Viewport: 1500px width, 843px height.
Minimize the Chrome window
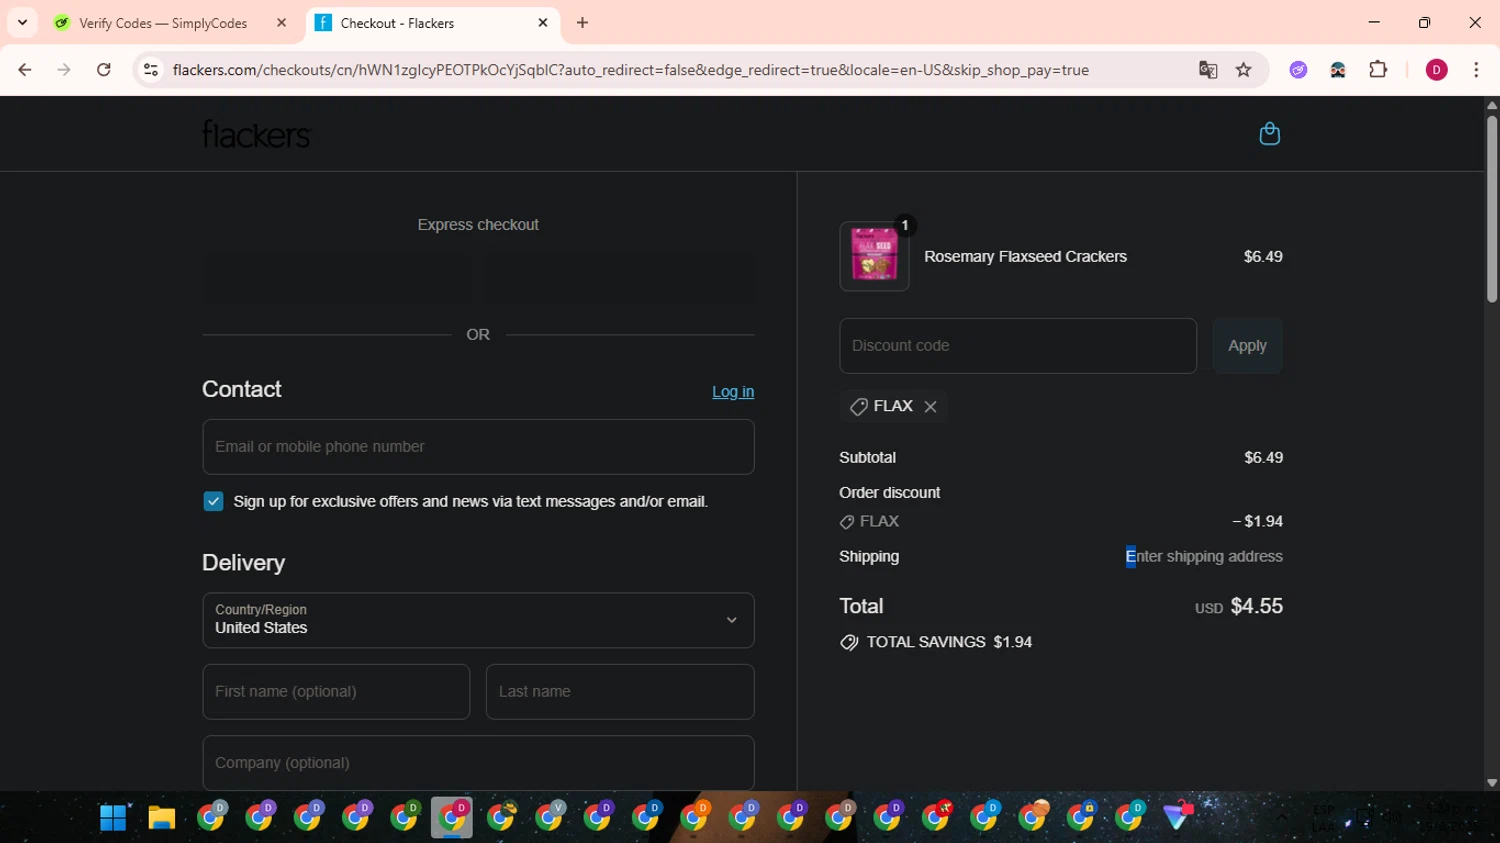click(x=1374, y=22)
